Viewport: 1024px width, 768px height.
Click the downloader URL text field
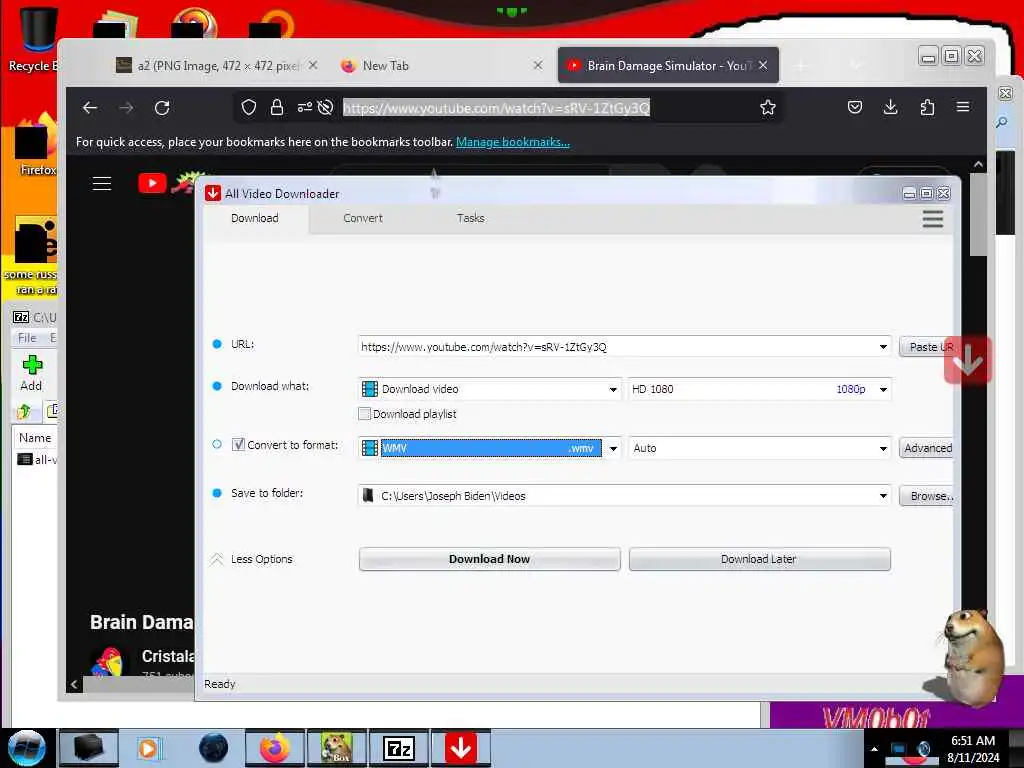(617, 347)
